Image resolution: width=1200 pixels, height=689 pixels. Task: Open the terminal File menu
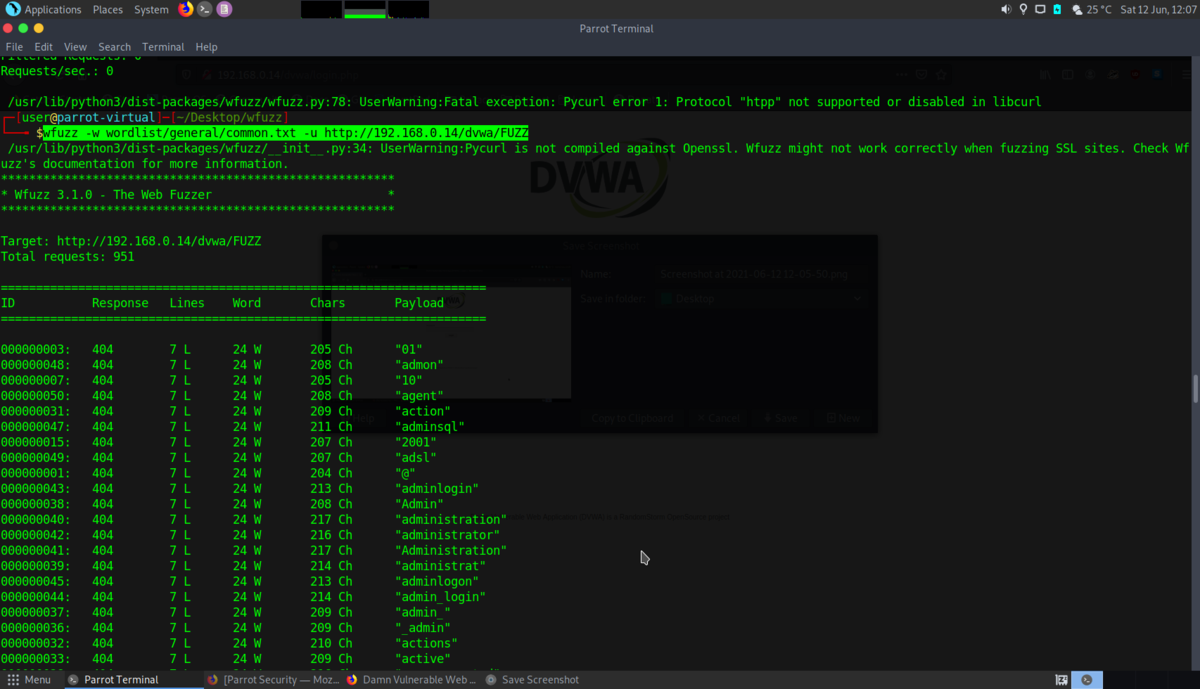[14, 47]
